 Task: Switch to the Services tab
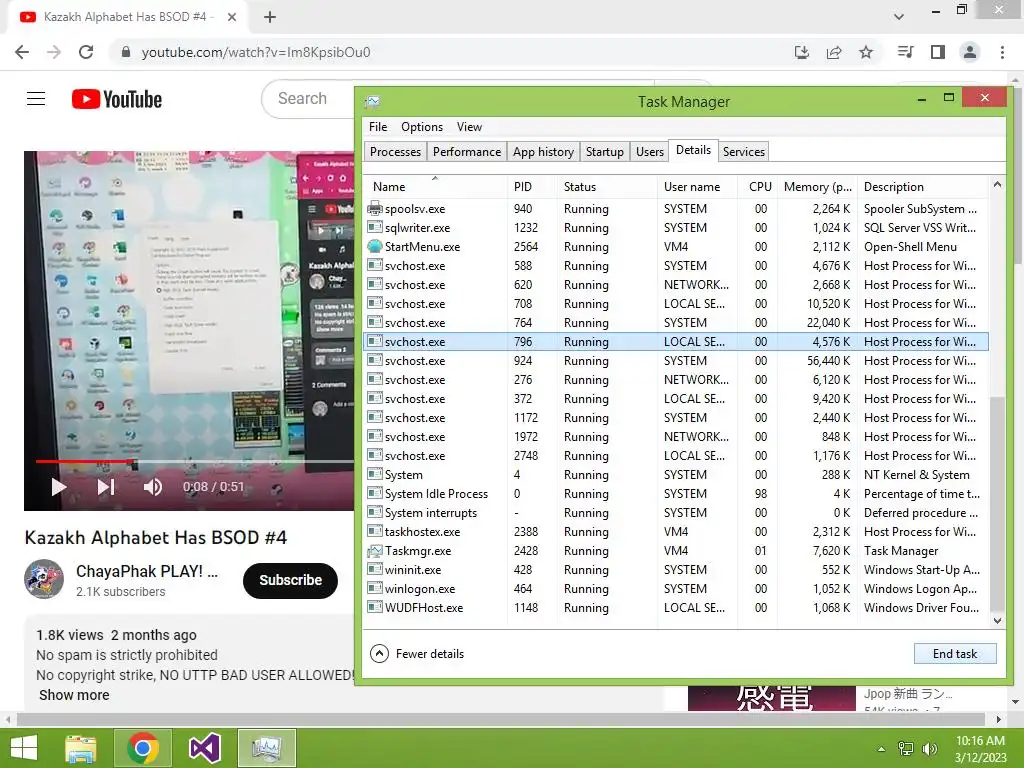pos(743,152)
